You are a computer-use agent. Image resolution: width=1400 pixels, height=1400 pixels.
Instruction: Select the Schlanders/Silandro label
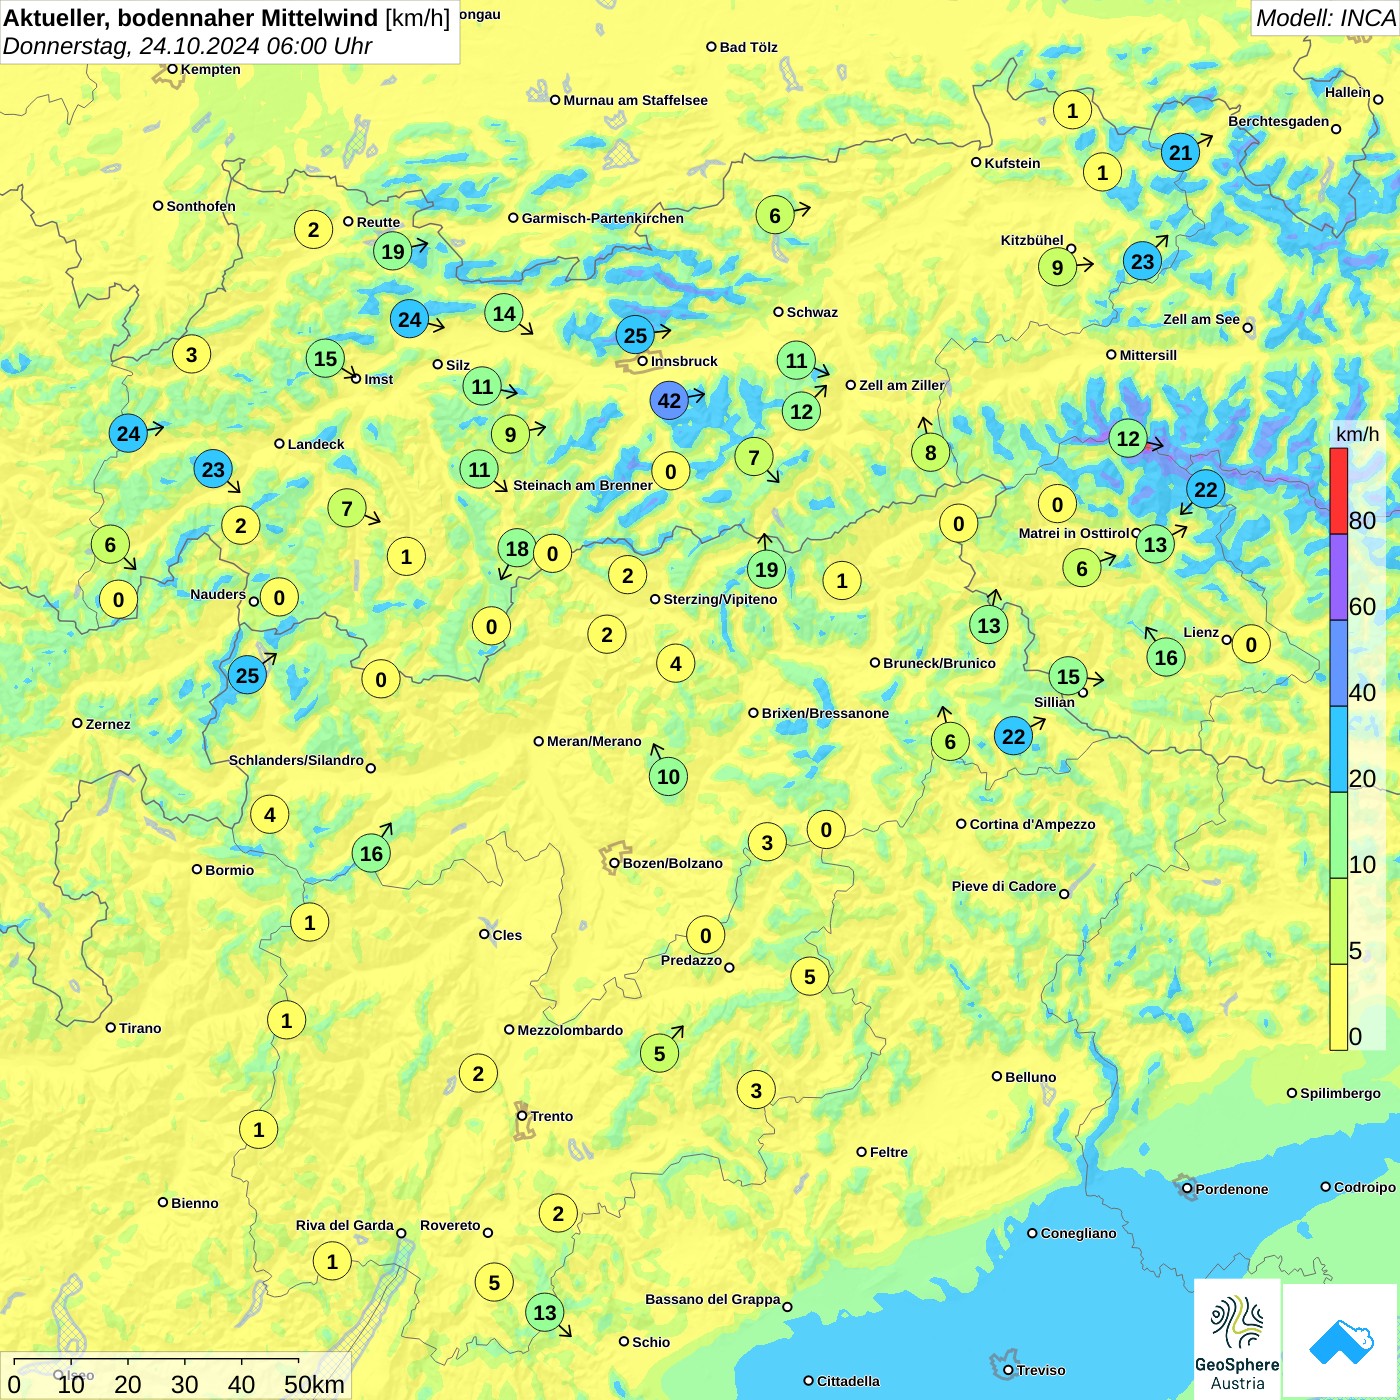pos(296,760)
